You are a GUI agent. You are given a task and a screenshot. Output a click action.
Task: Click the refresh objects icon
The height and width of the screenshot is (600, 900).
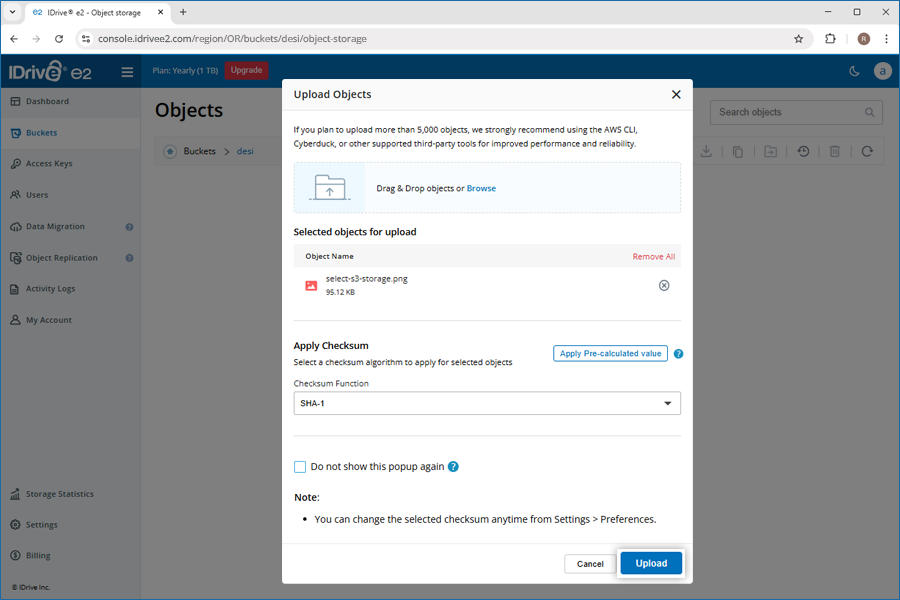pyautogui.click(x=867, y=152)
